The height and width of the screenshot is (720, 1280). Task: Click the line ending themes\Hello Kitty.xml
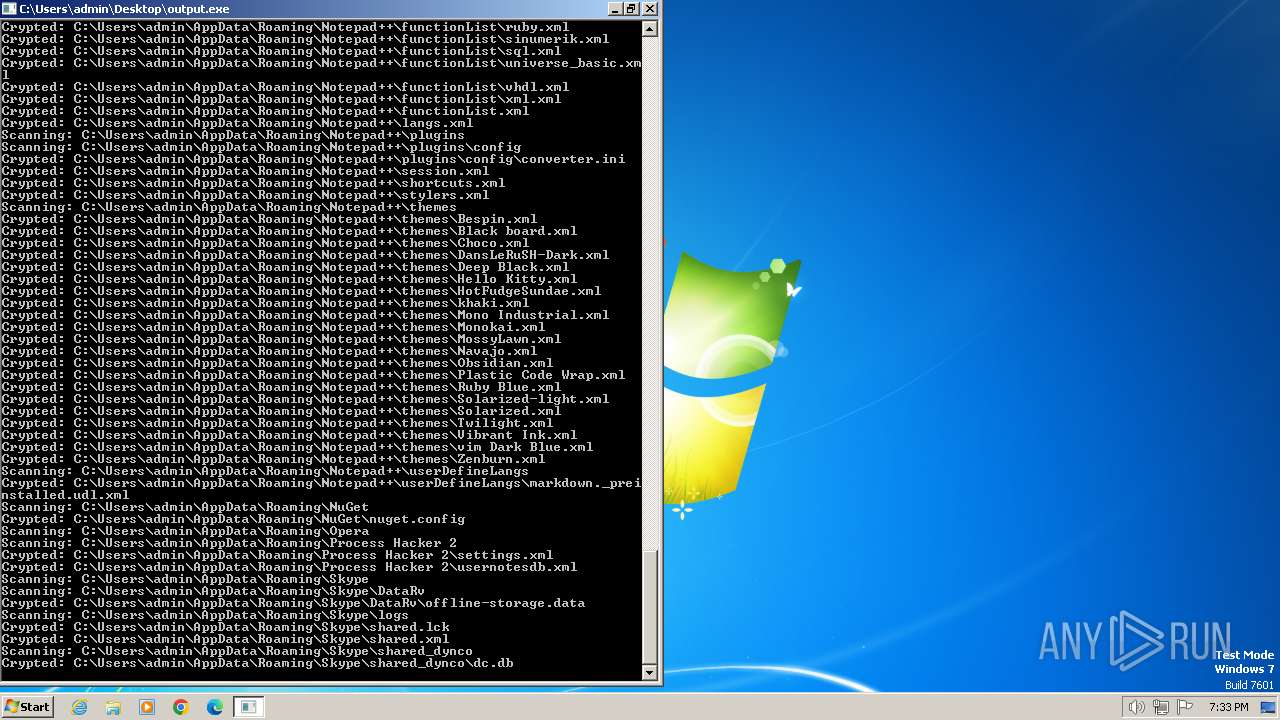coord(289,279)
